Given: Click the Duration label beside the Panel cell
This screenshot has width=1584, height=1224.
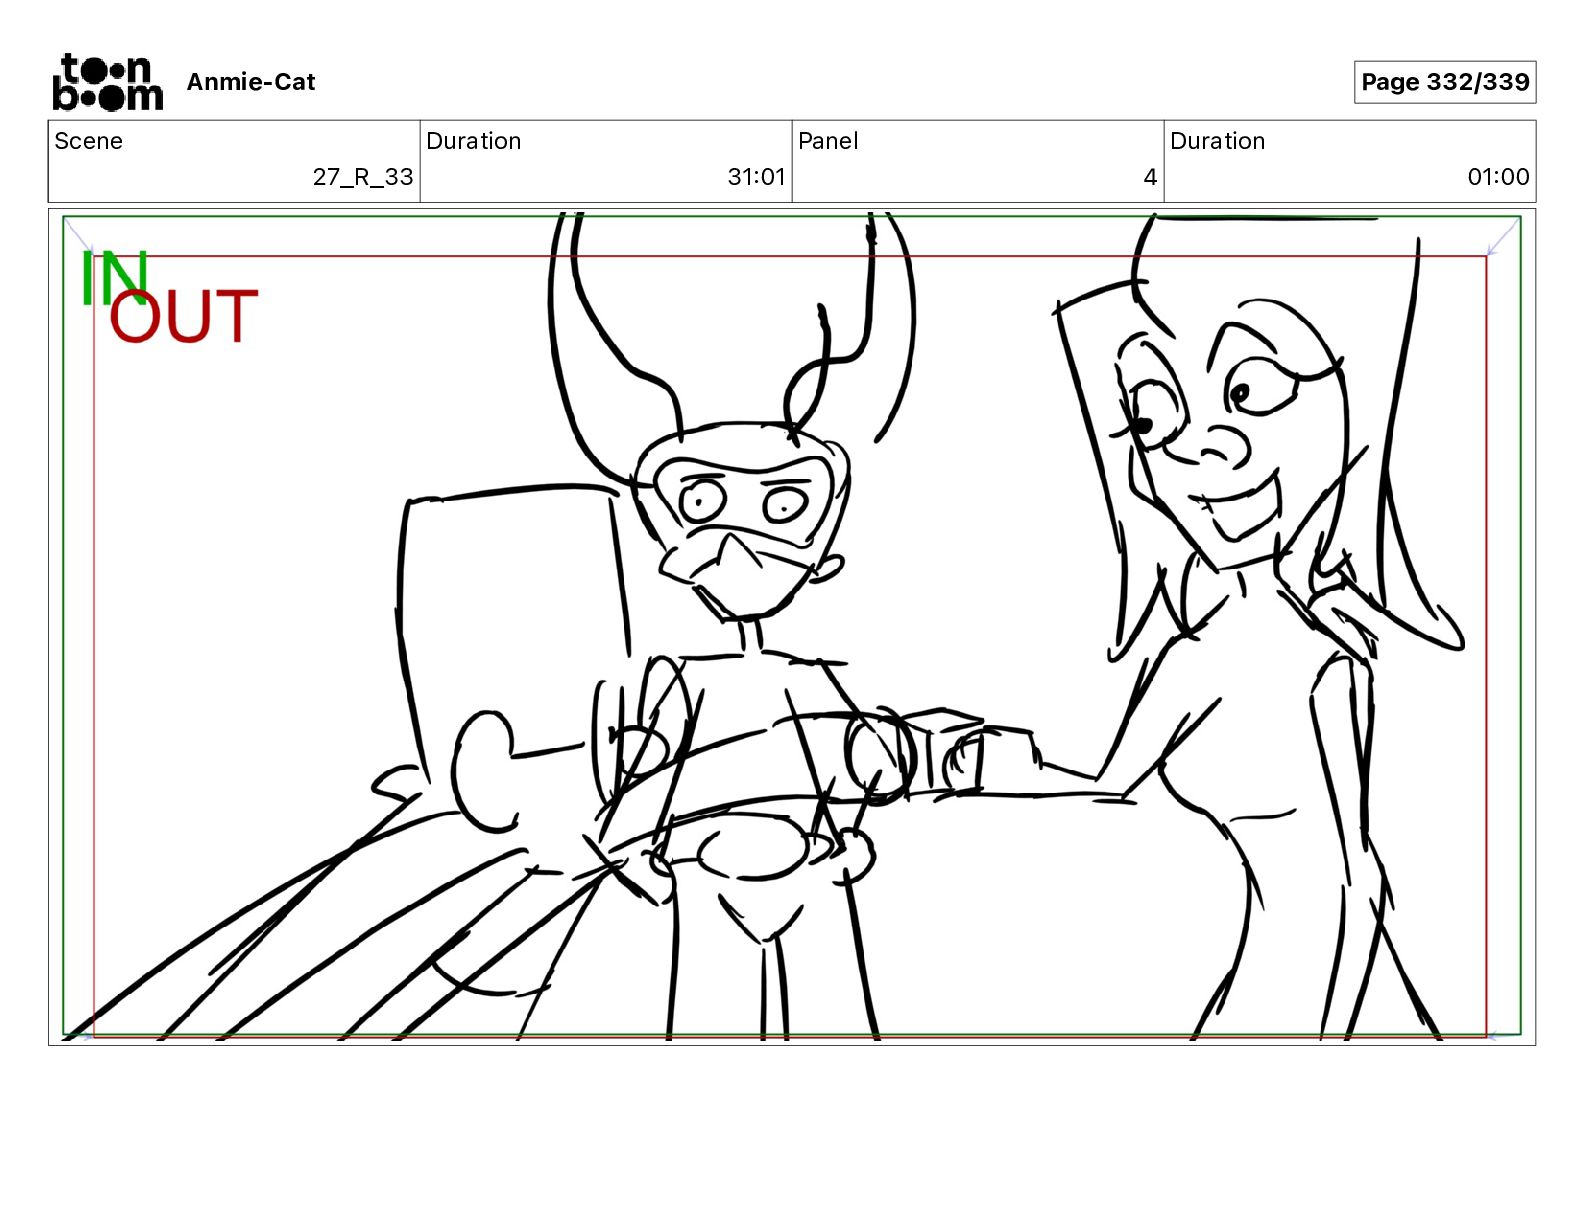Looking at the screenshot, I should point(1218,141).
